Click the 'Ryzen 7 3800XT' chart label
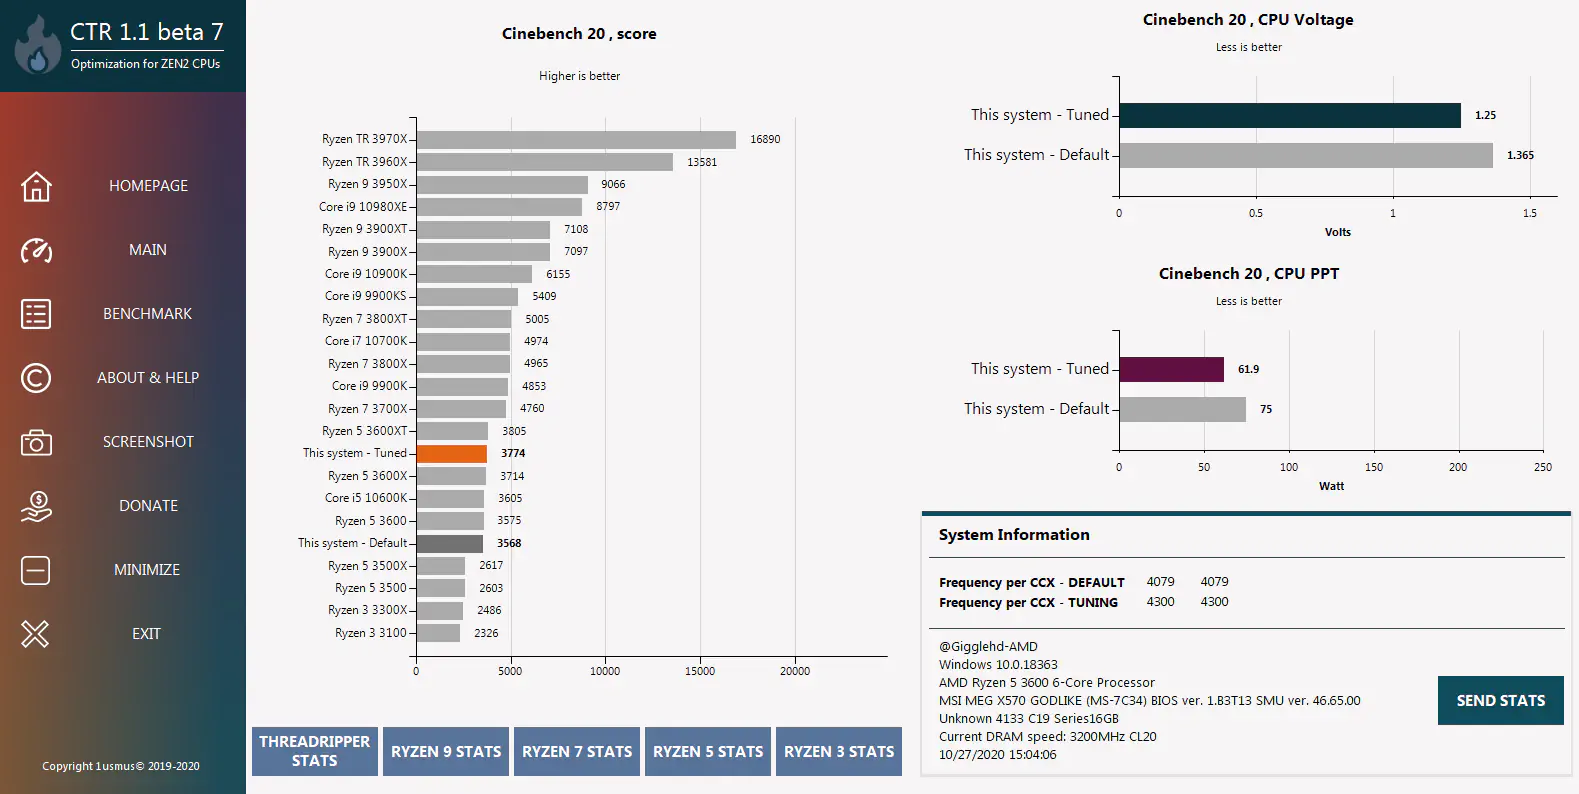This screenshot has width=1579, height=794. click(x=365, y=319)
